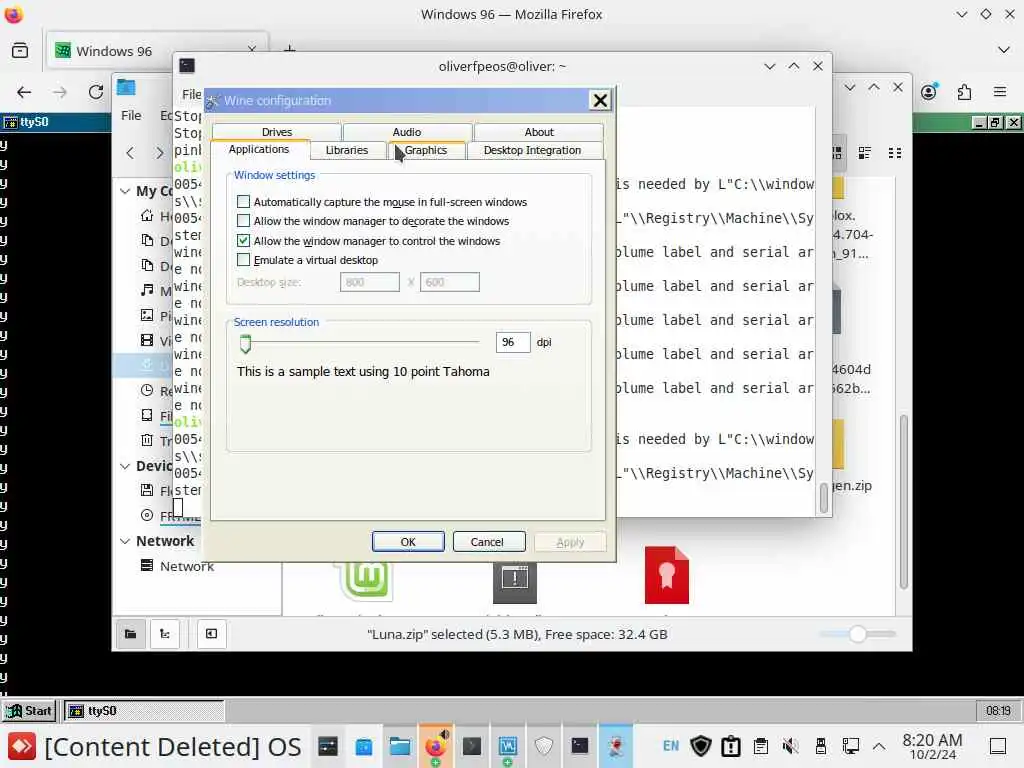Switch to the Drives tab
Image resolution: width=1024 pixels, height=768 pixels.
point(277,132)
